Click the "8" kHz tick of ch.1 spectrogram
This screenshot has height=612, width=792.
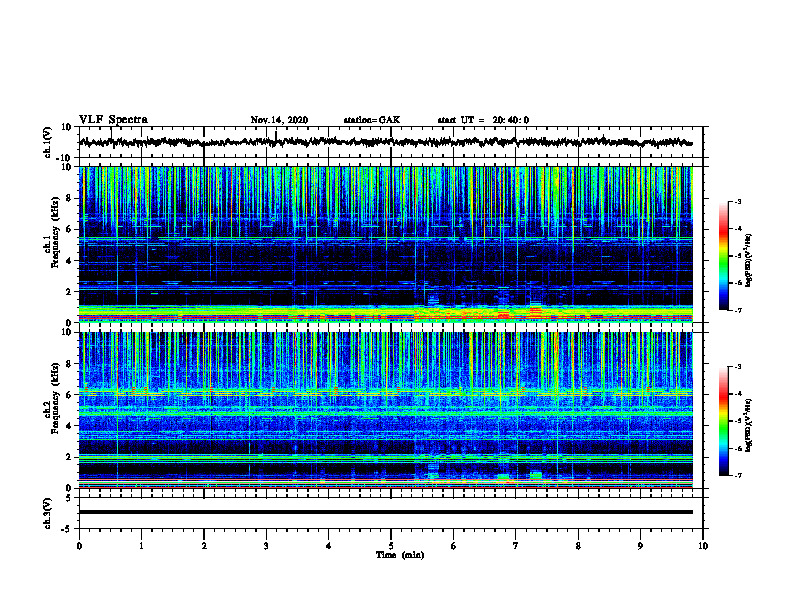click(x=69, y=198)
